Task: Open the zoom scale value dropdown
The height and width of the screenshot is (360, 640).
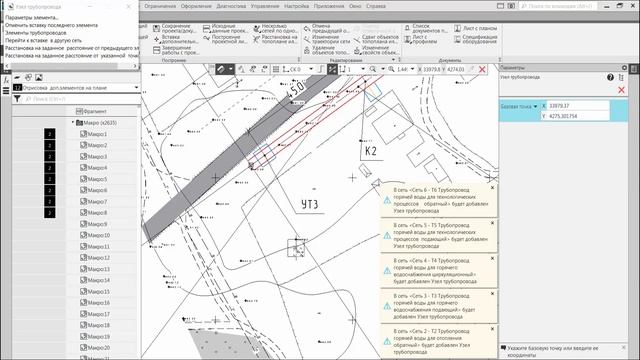Action: (413, 69)
